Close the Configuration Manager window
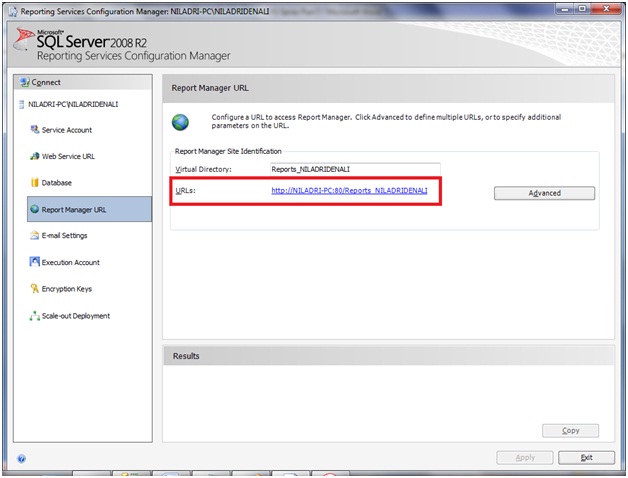The height and width of the screenshot is (478, 628). click(606, 8)
